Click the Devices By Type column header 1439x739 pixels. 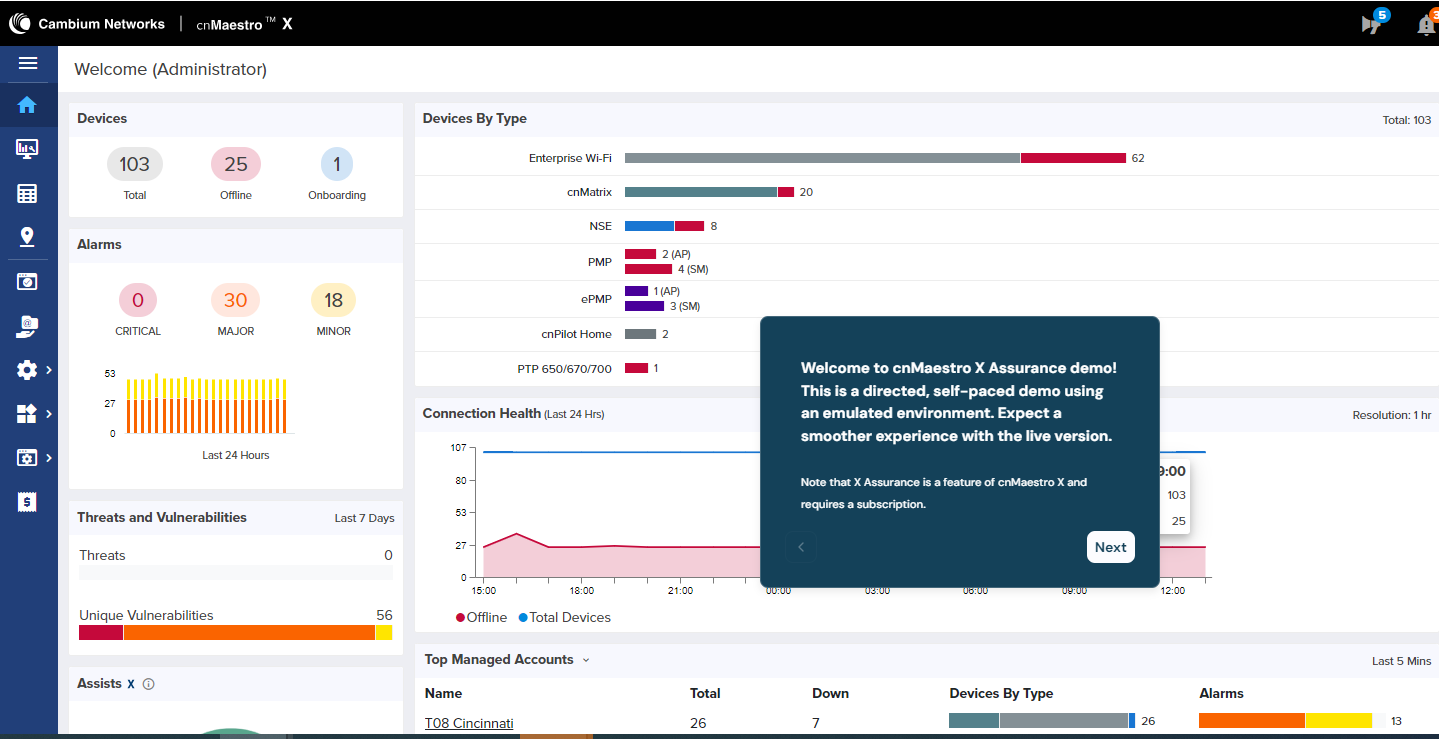[1001, 693]
